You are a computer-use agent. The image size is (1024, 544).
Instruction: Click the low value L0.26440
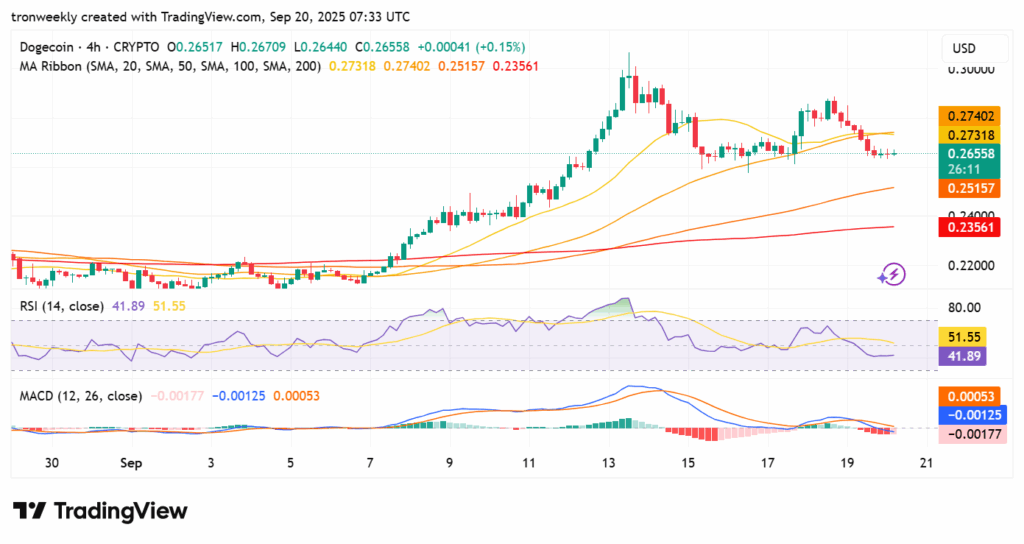click(x=321, y=47)
